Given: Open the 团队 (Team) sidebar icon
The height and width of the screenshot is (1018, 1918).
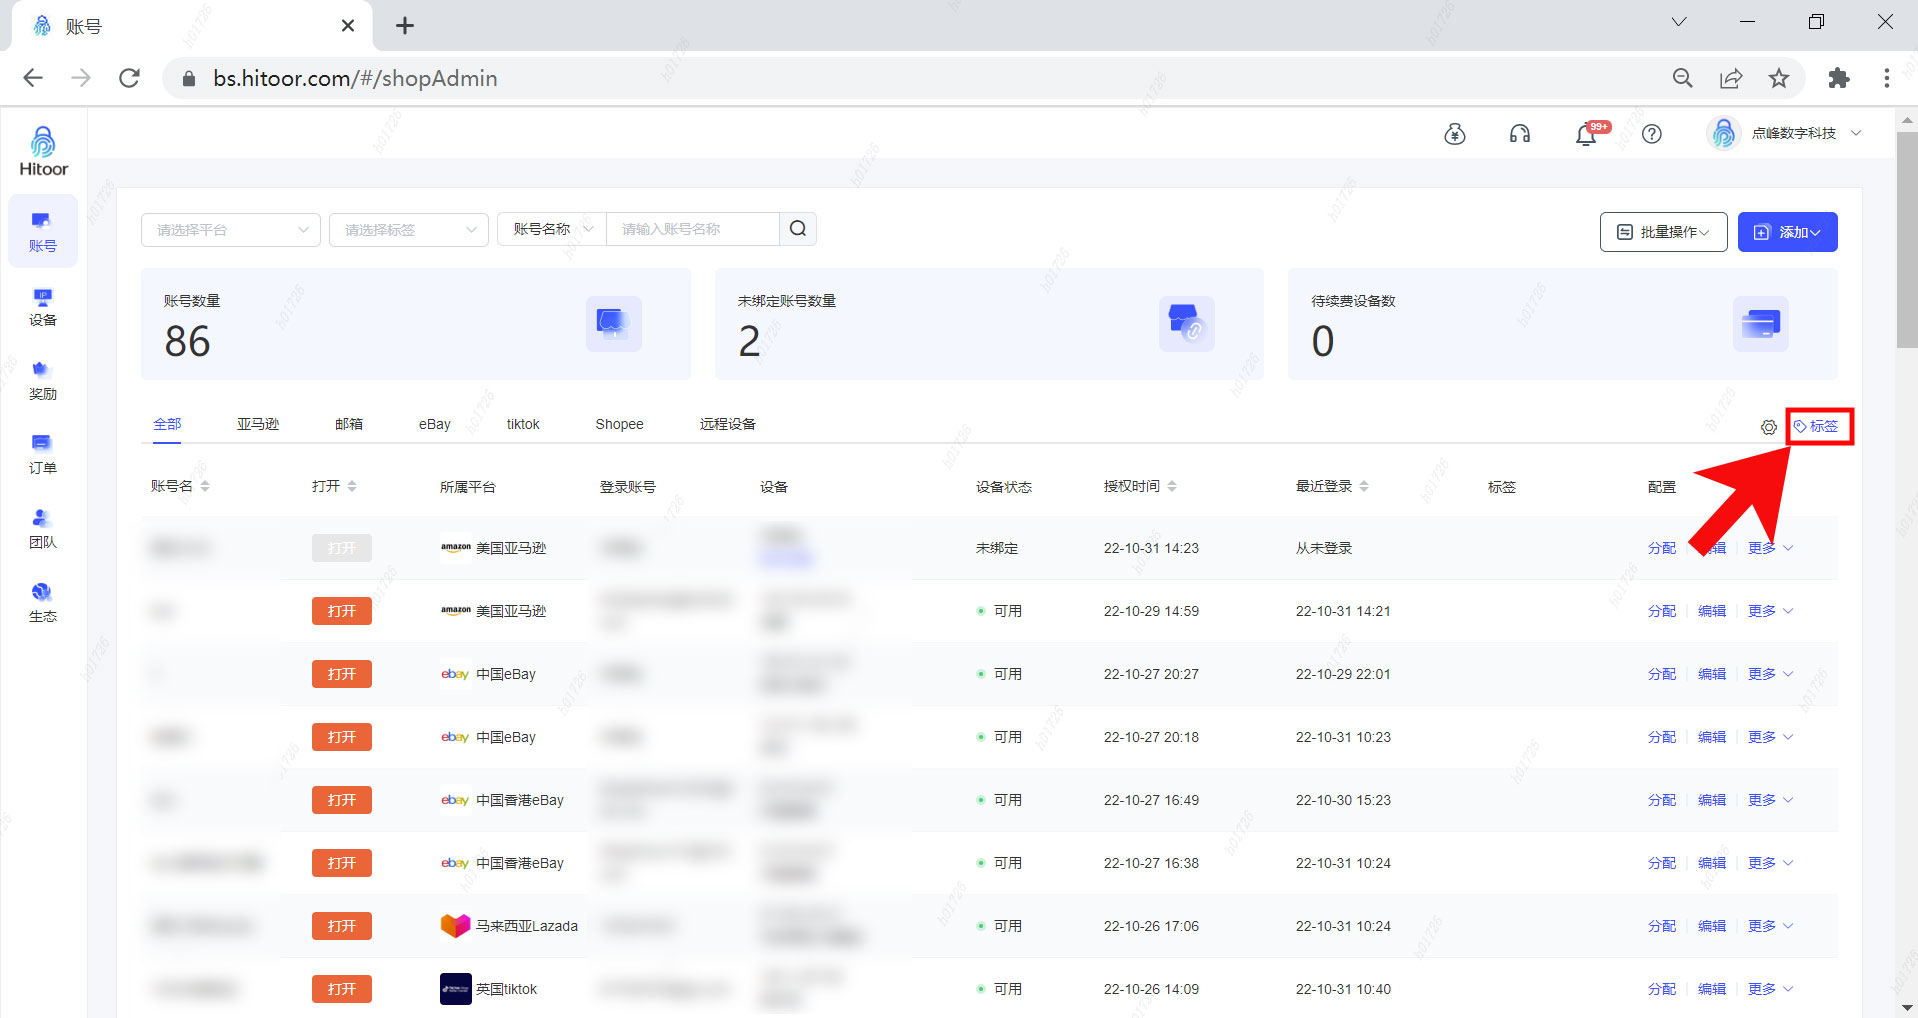Looking at the screenshot, I should click(x=42, y=528).
